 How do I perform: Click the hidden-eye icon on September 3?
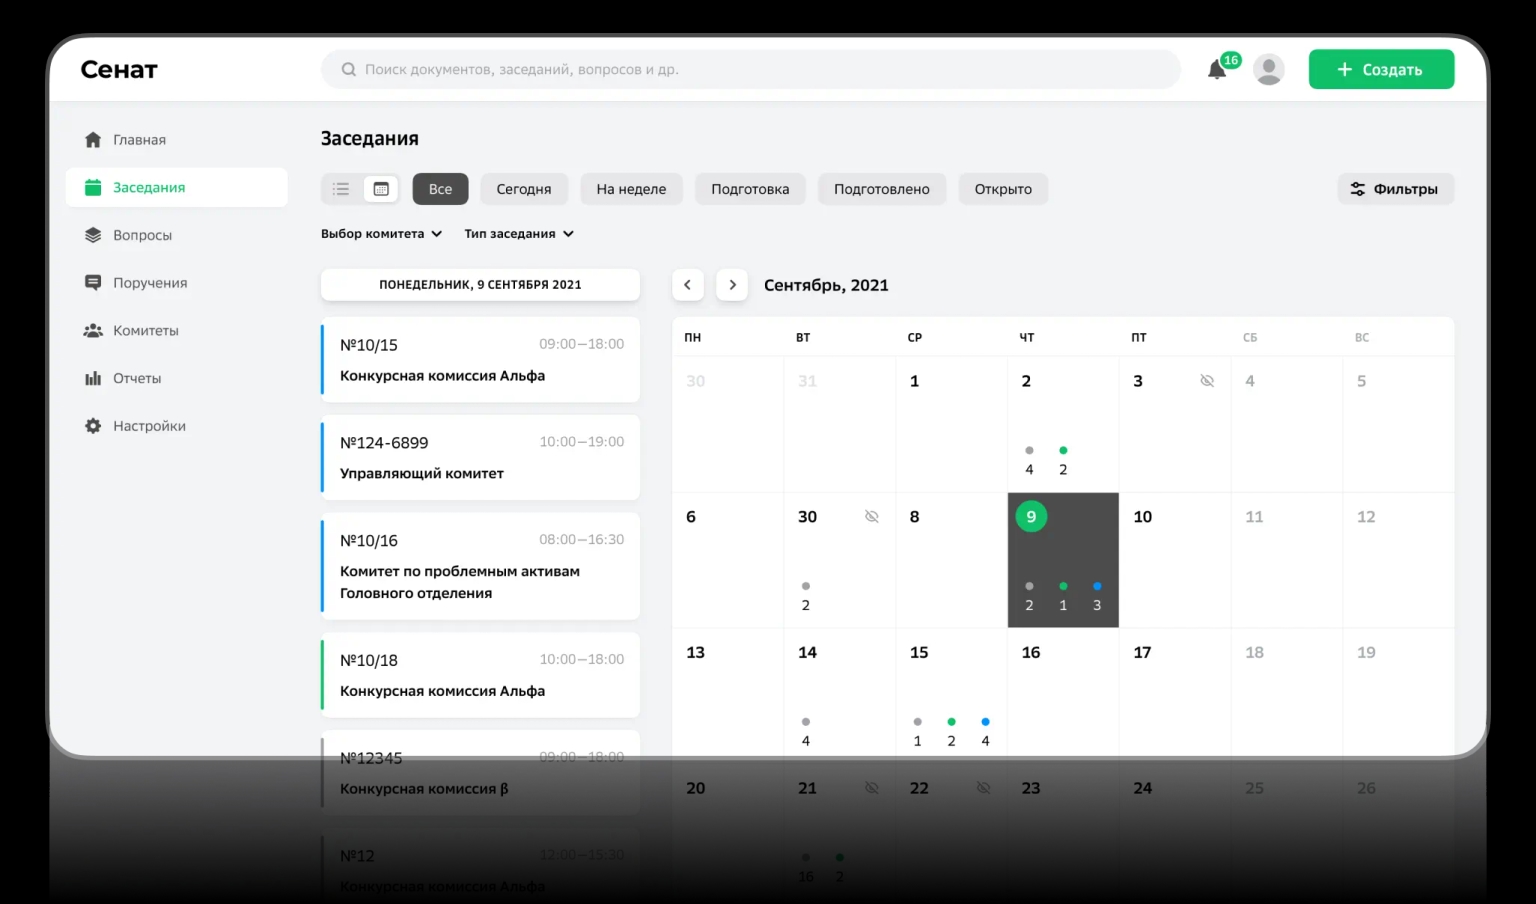(1207, 381)
